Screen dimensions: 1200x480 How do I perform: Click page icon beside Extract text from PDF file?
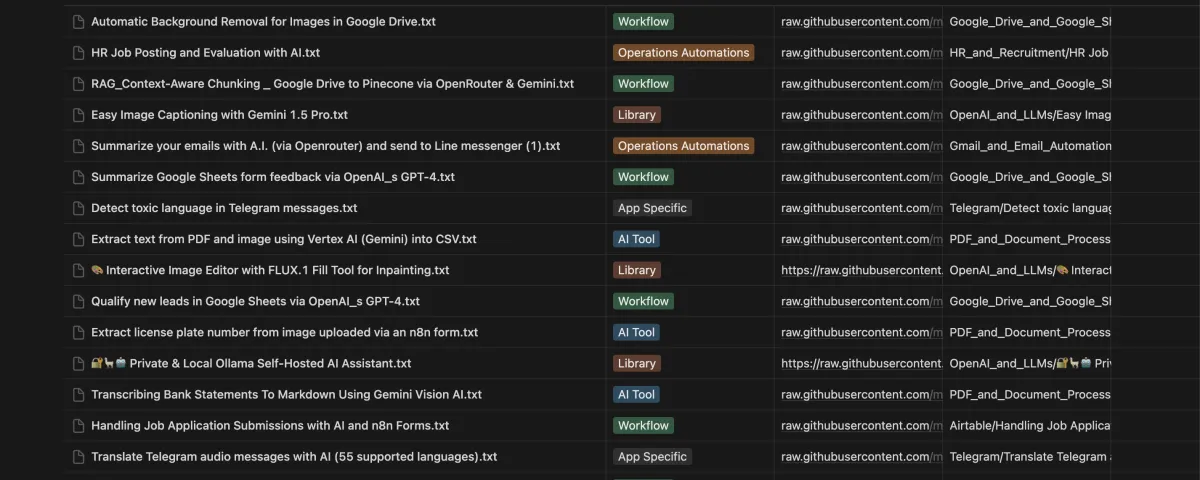77,239
